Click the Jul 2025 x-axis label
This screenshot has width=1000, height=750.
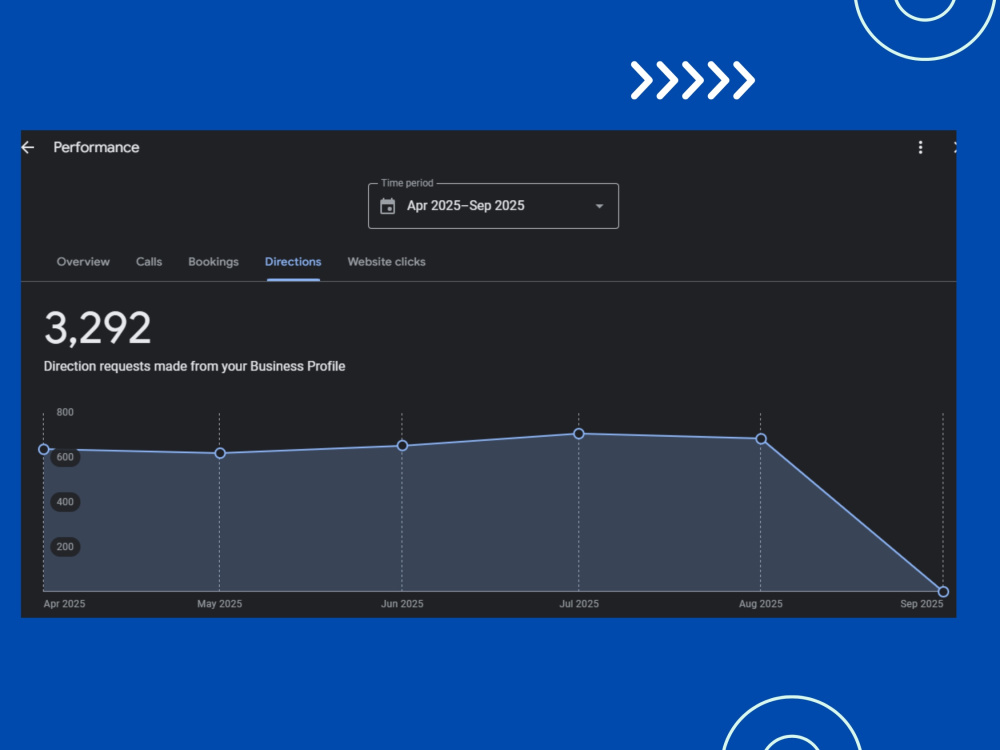click(x=579, y=604)
